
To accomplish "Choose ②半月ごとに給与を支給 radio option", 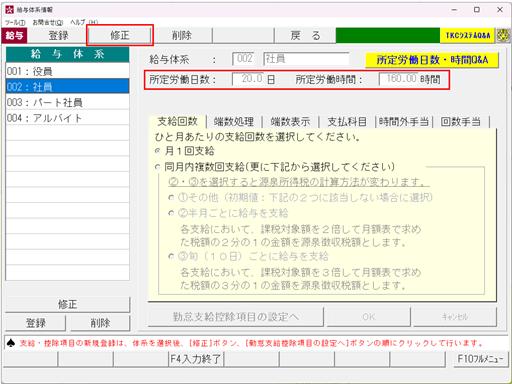I will tap(171, 213).
